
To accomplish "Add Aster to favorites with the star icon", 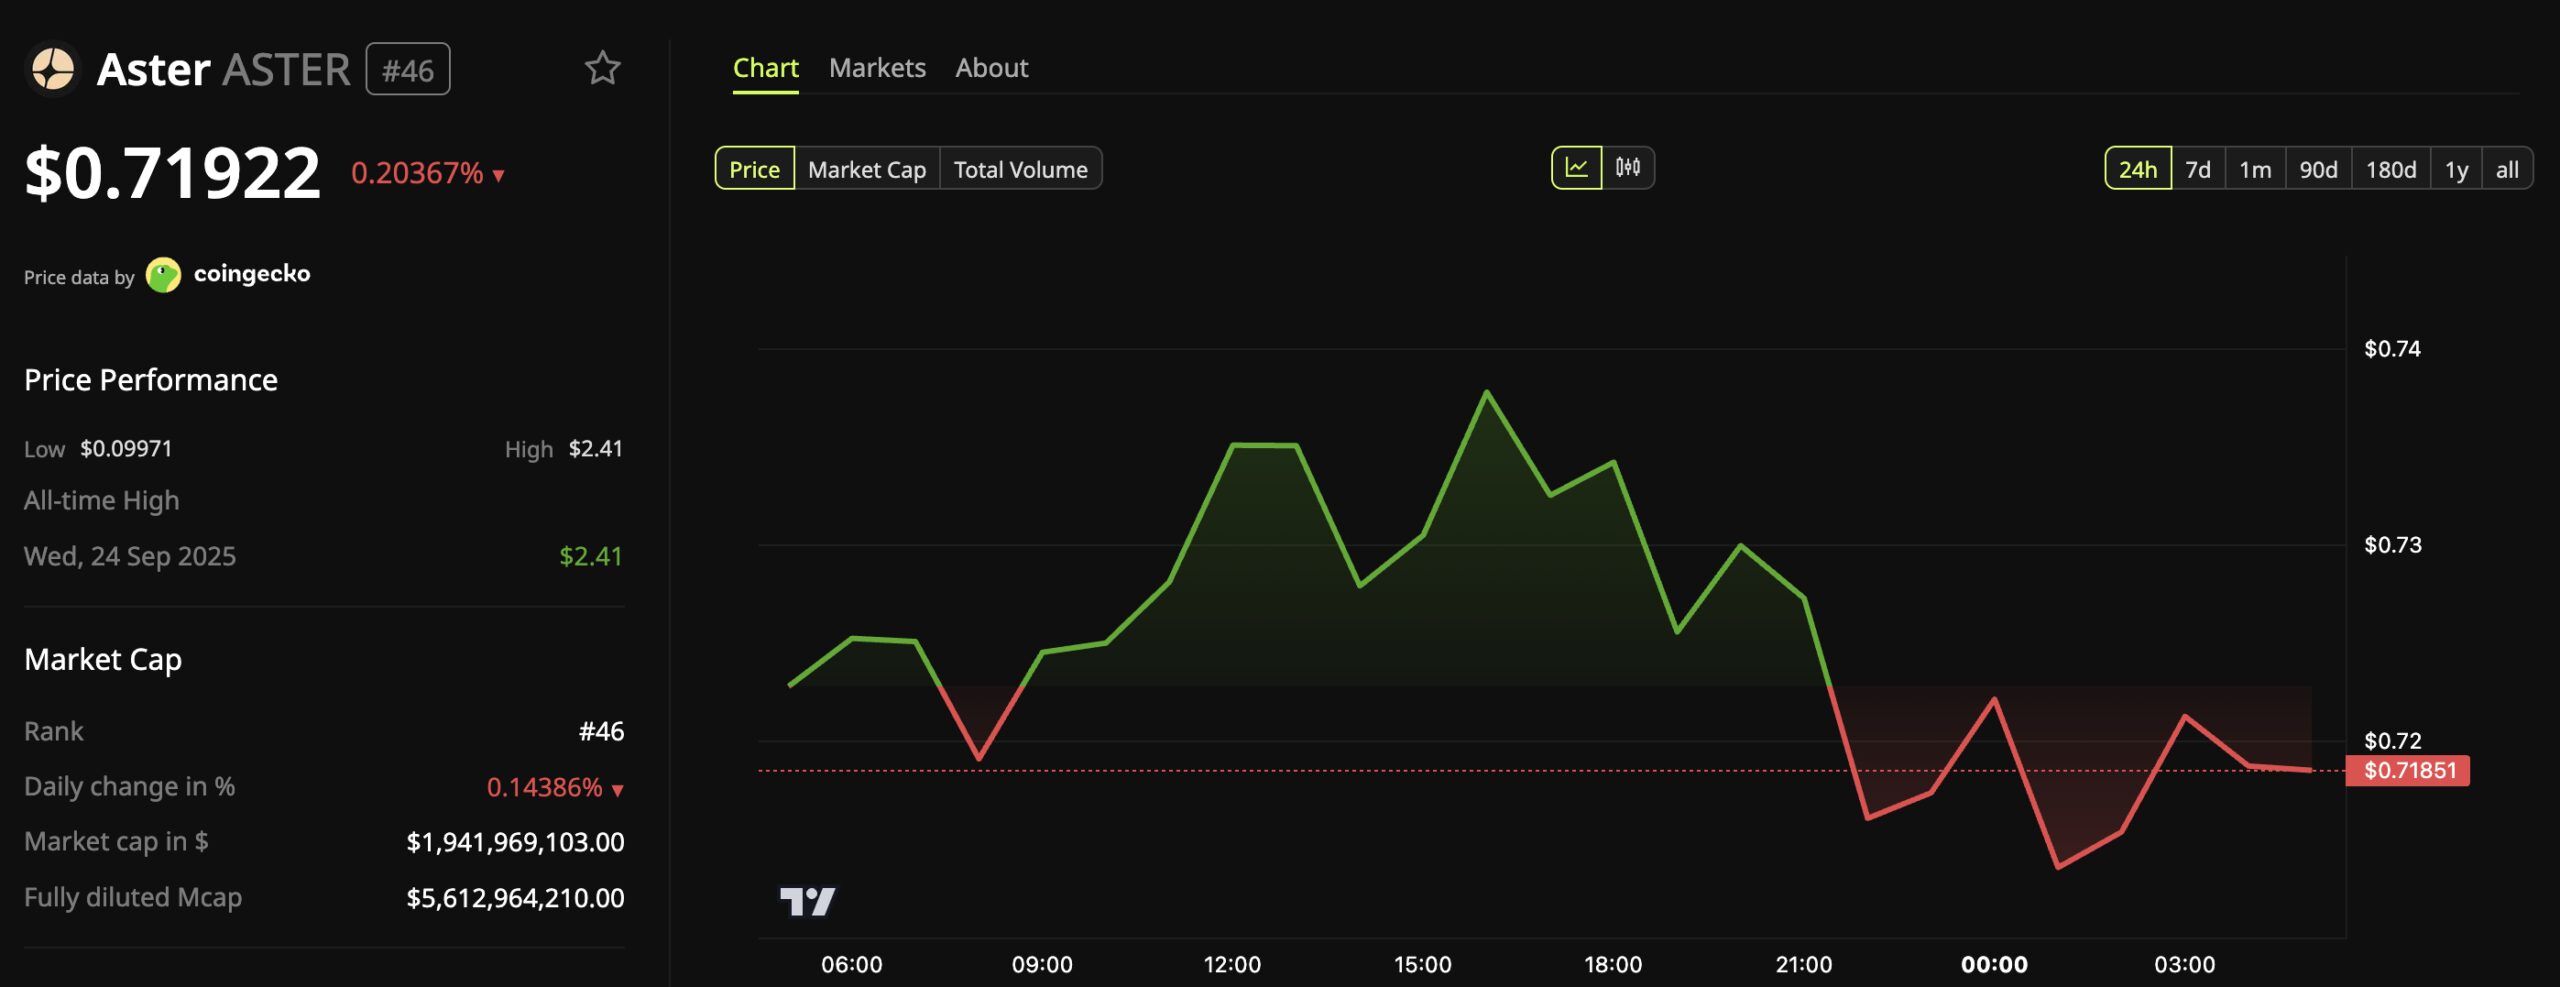I will click(602, 68).
